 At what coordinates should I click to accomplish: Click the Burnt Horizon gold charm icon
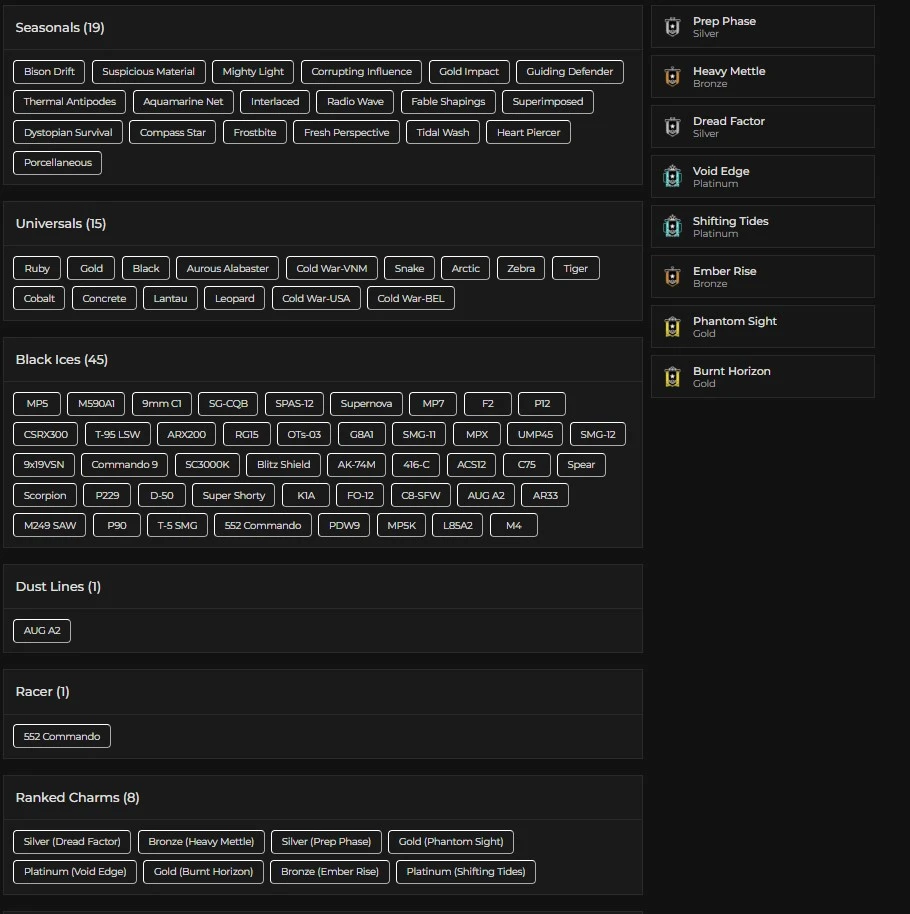click(672, 377)
